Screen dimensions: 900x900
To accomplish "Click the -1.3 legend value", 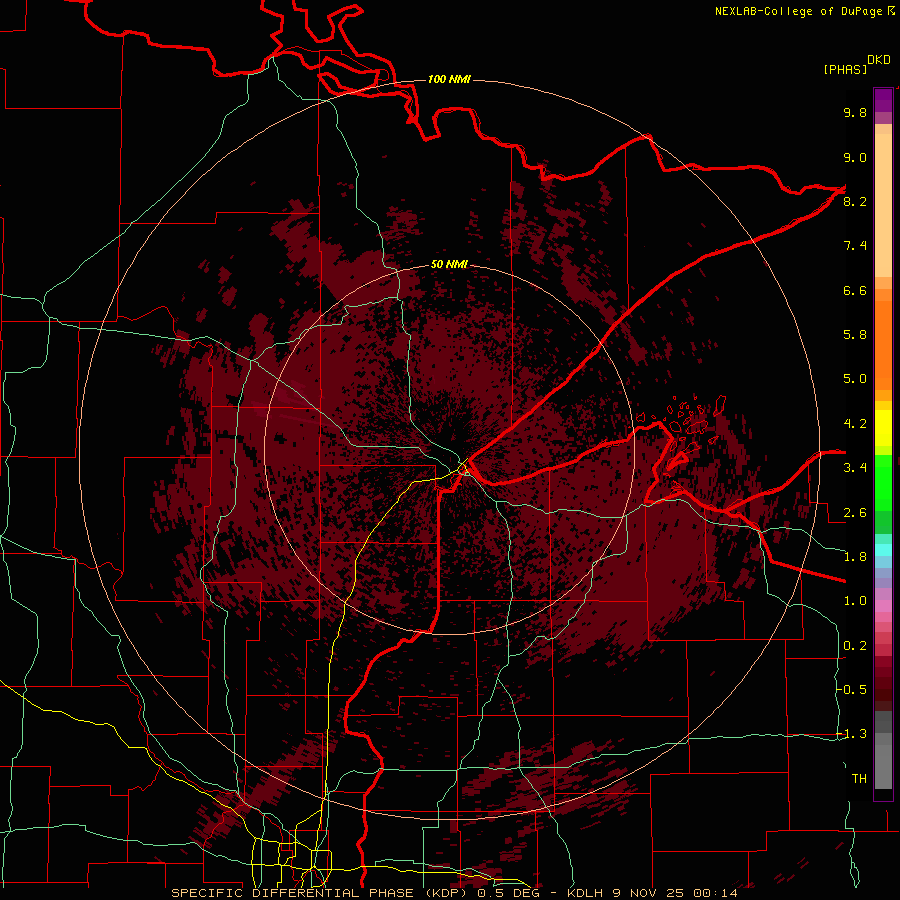I will coord(852,734).
